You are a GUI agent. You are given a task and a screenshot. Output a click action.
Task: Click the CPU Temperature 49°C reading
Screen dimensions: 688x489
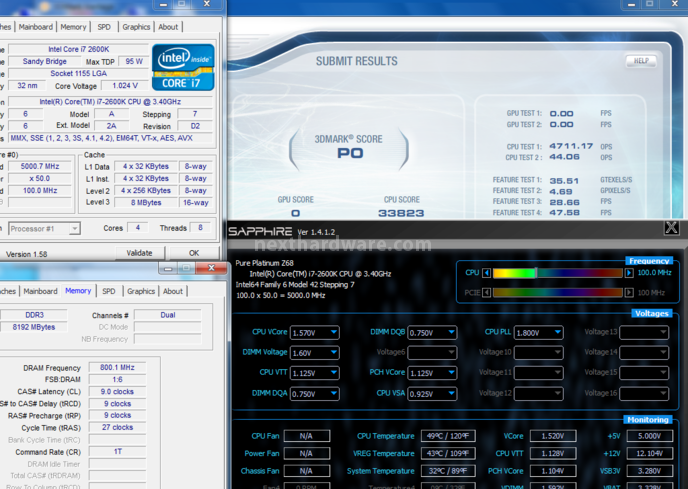[448, 436]
